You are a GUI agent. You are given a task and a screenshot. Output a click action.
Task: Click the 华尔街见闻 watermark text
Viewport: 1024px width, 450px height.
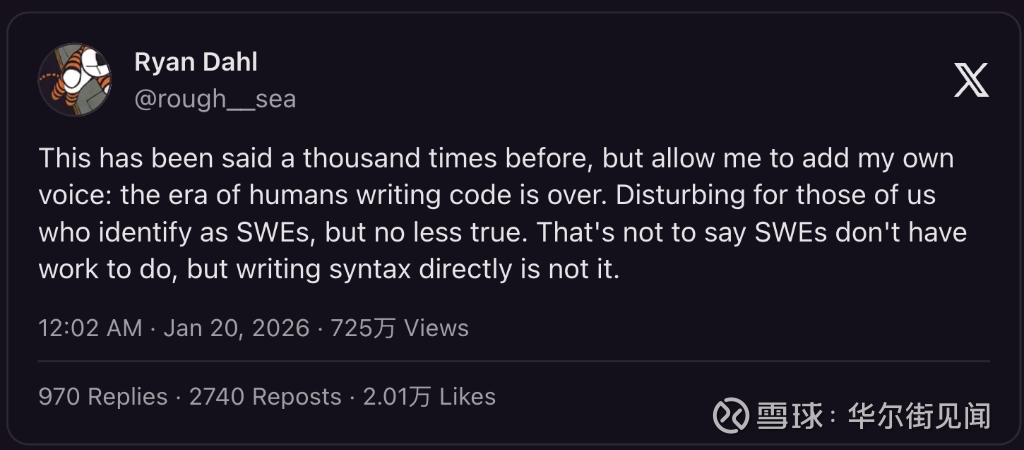918,412
